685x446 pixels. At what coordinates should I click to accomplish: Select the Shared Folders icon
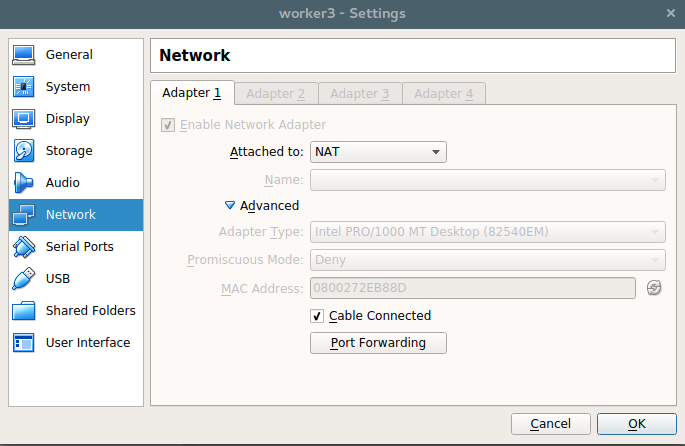(x=24, y=311)
